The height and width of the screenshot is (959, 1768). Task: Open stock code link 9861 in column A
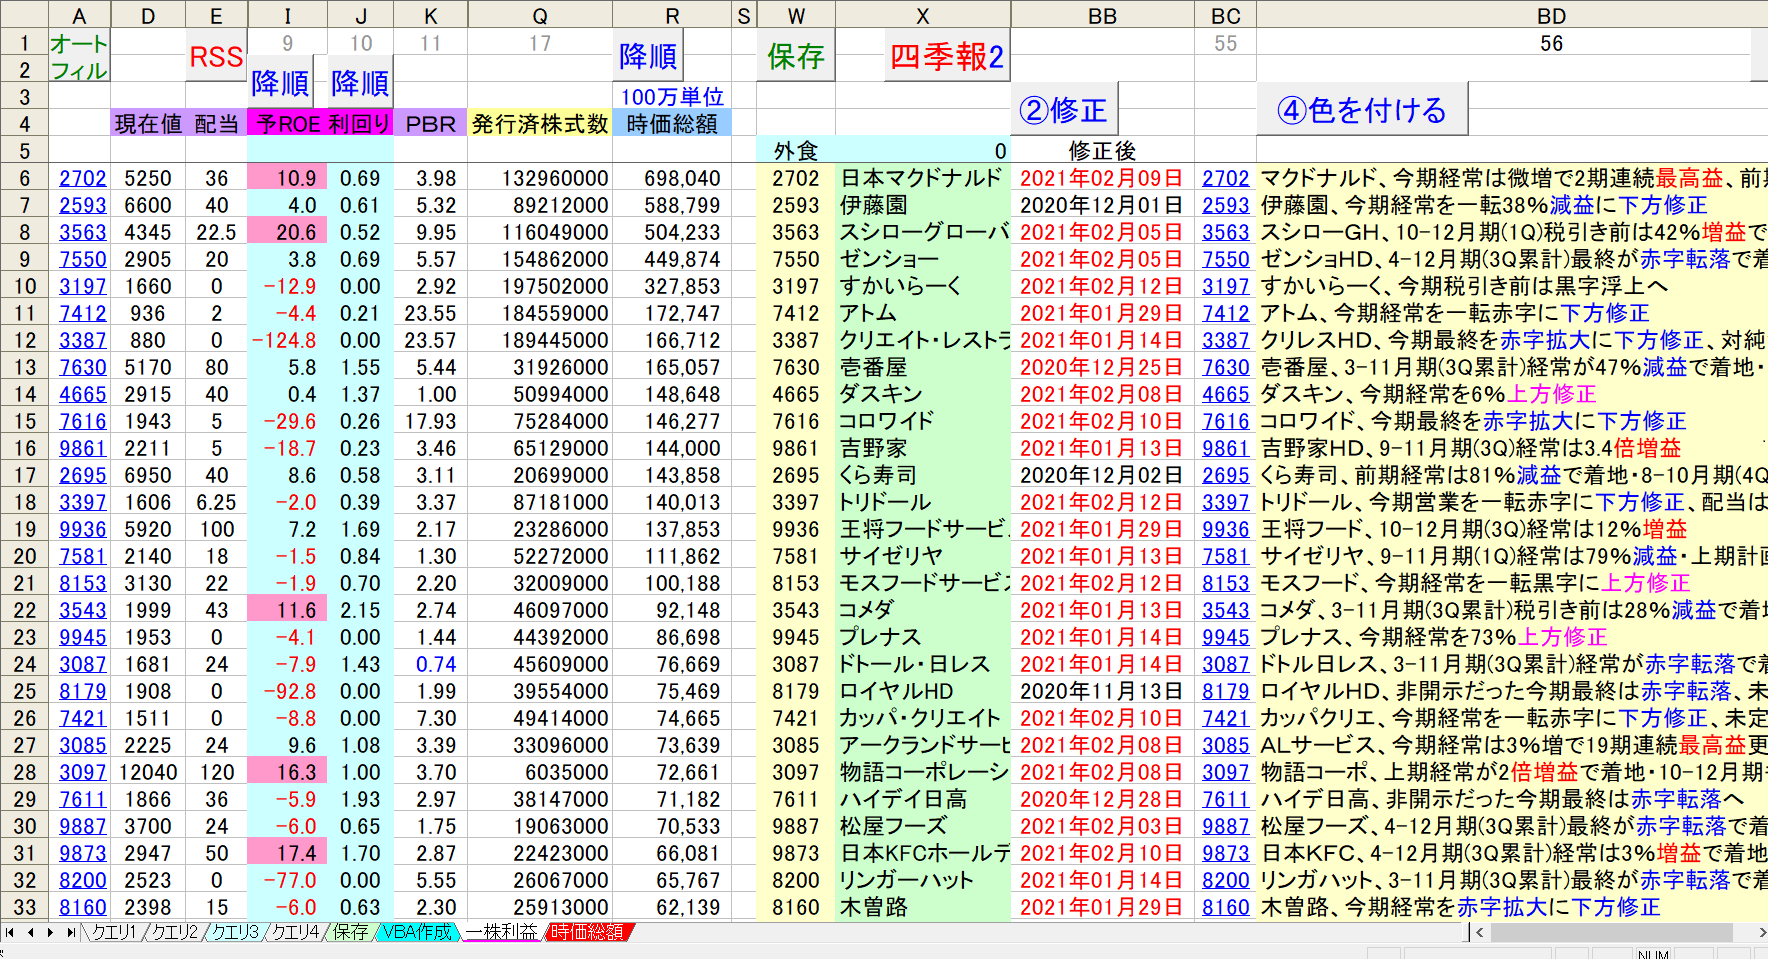(82, 448)
